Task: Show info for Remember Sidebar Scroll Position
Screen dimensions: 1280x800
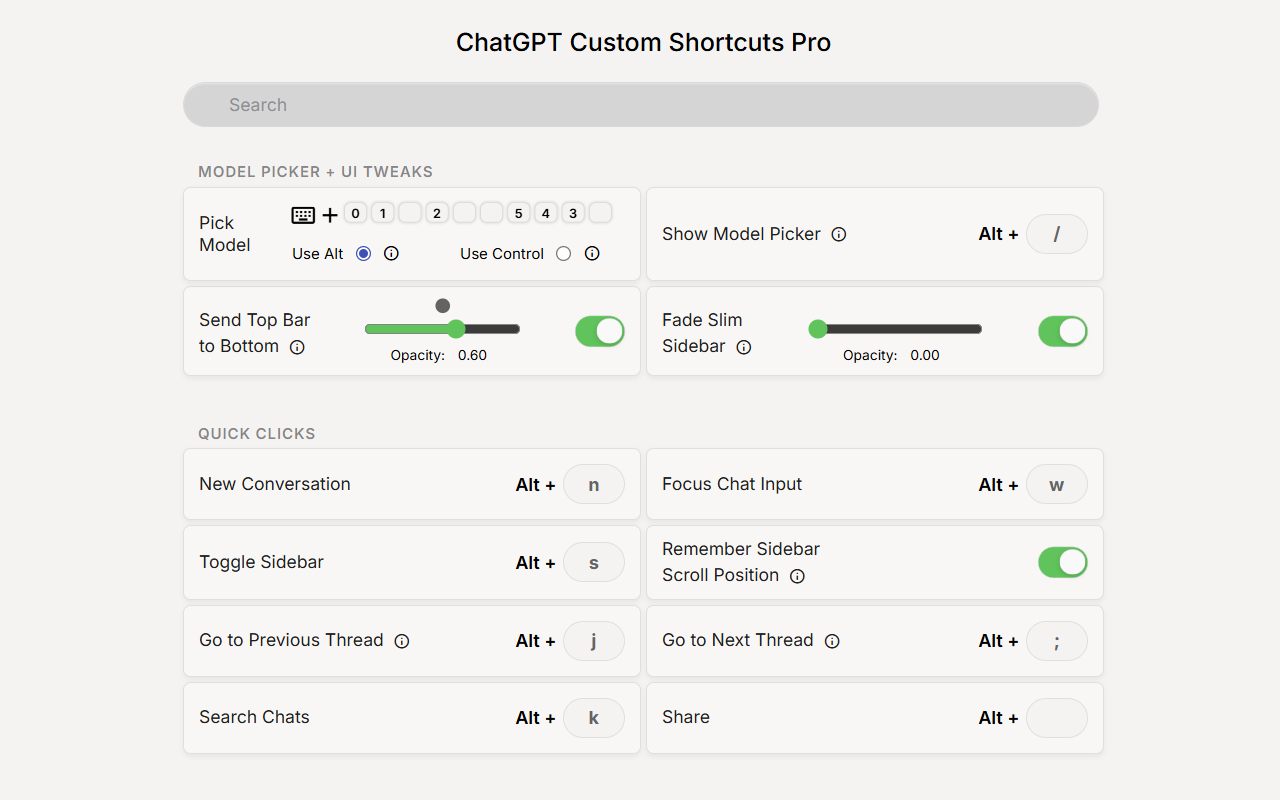Action: coord(797,576)
